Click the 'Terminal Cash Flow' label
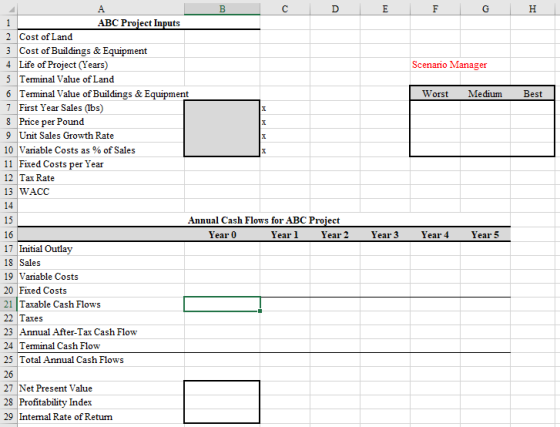This screenshot has width=560, height=427. (60, 346)
